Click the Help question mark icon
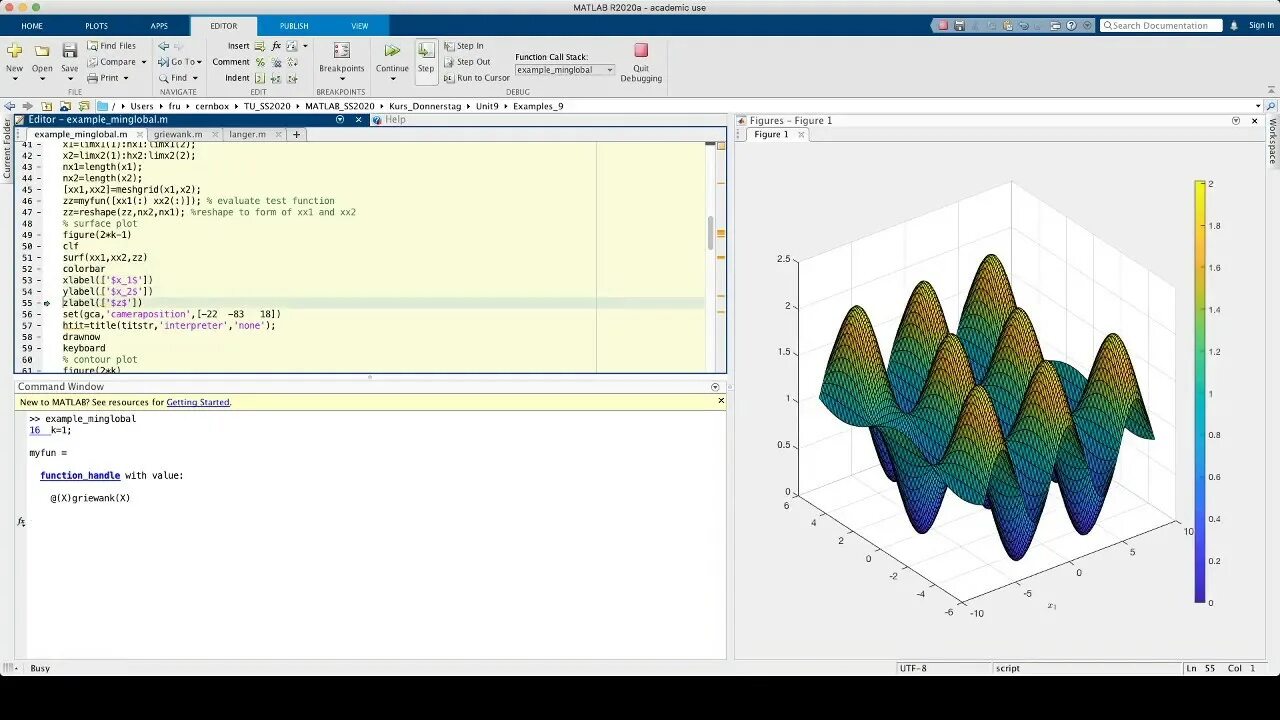Viewport: 1280px width, 720px height. [x=1071, y=25]
